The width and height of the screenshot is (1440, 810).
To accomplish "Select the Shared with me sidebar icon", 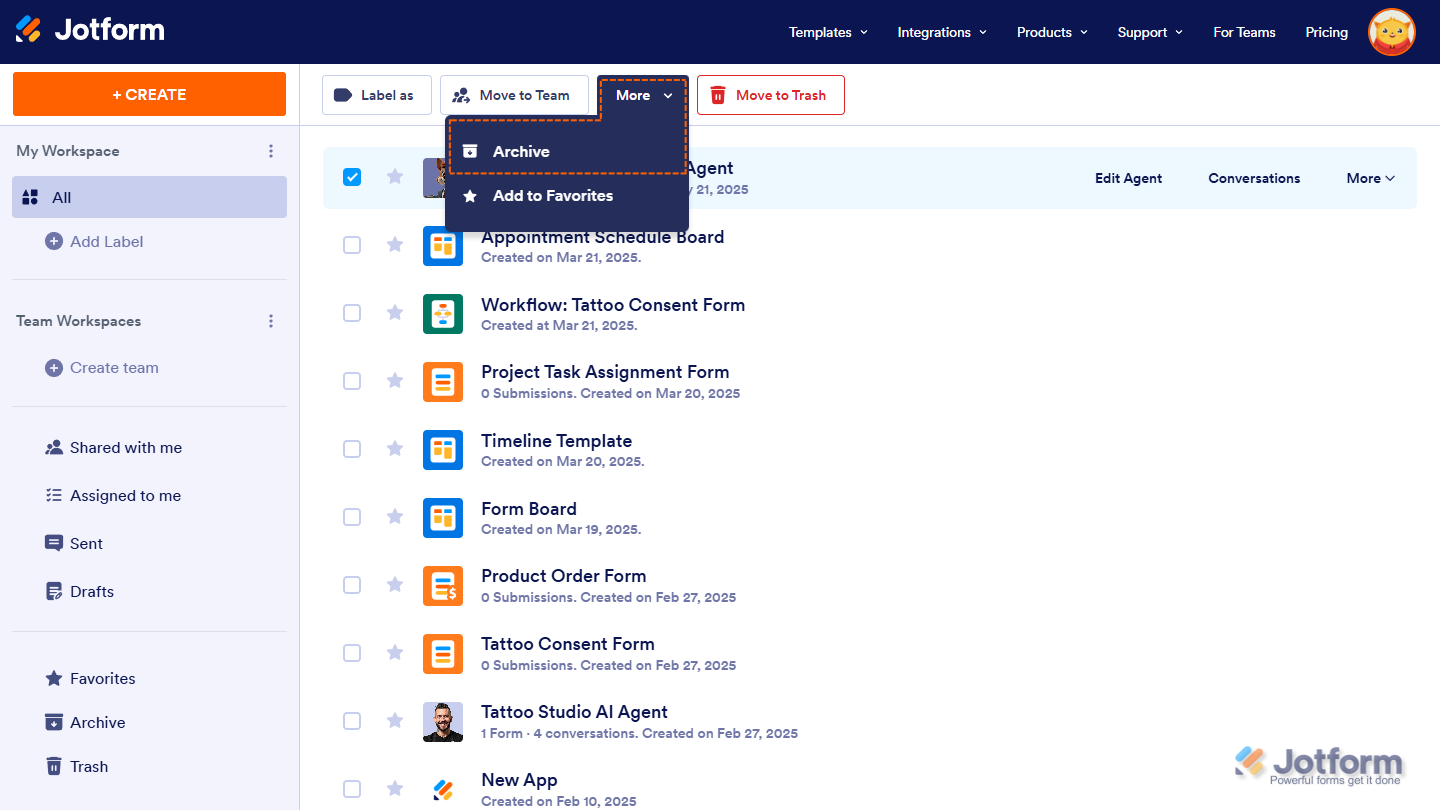I will coord(54,447).
